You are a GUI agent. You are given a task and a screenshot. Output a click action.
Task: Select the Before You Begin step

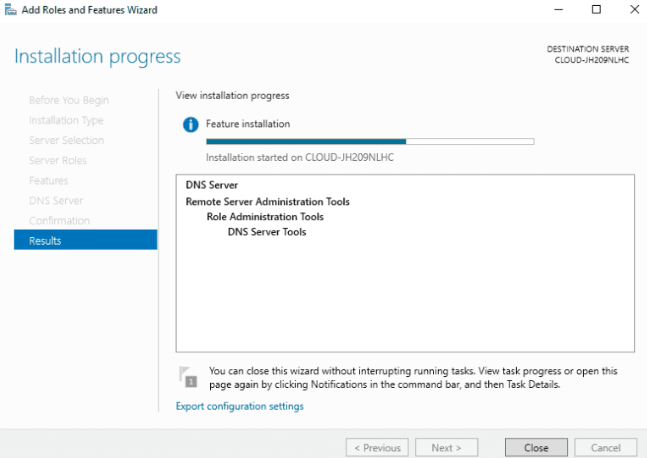tap(69, 100)
